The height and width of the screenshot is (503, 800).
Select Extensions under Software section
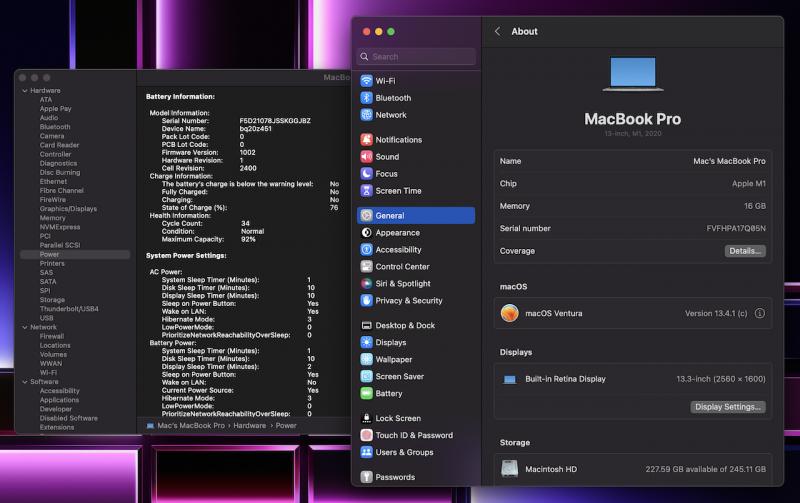(57, 427)
